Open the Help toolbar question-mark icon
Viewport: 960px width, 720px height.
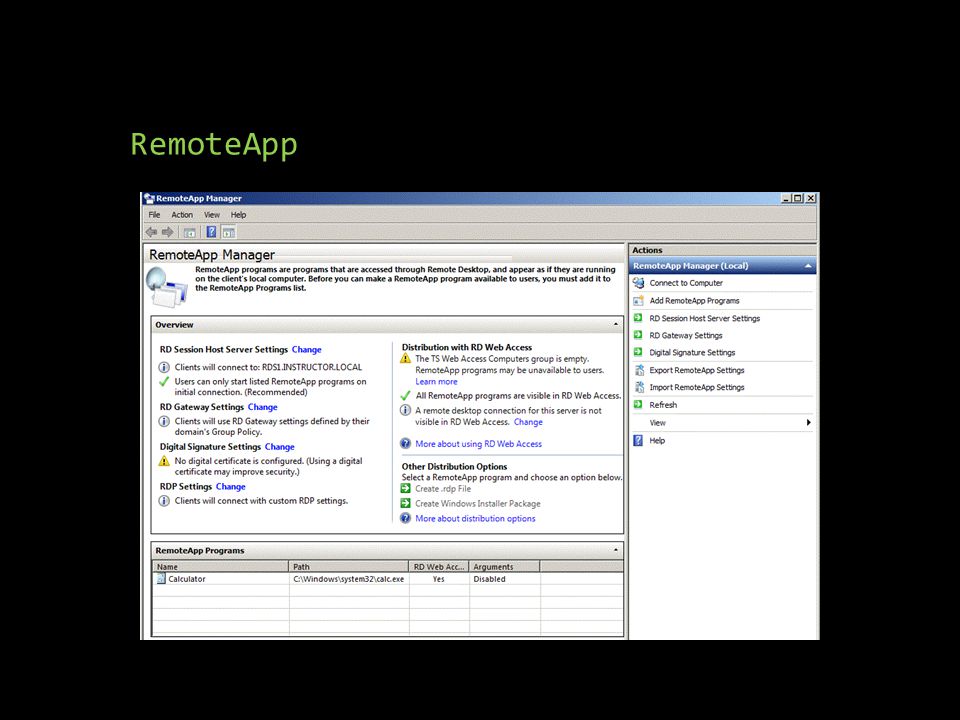pos(211,232)
